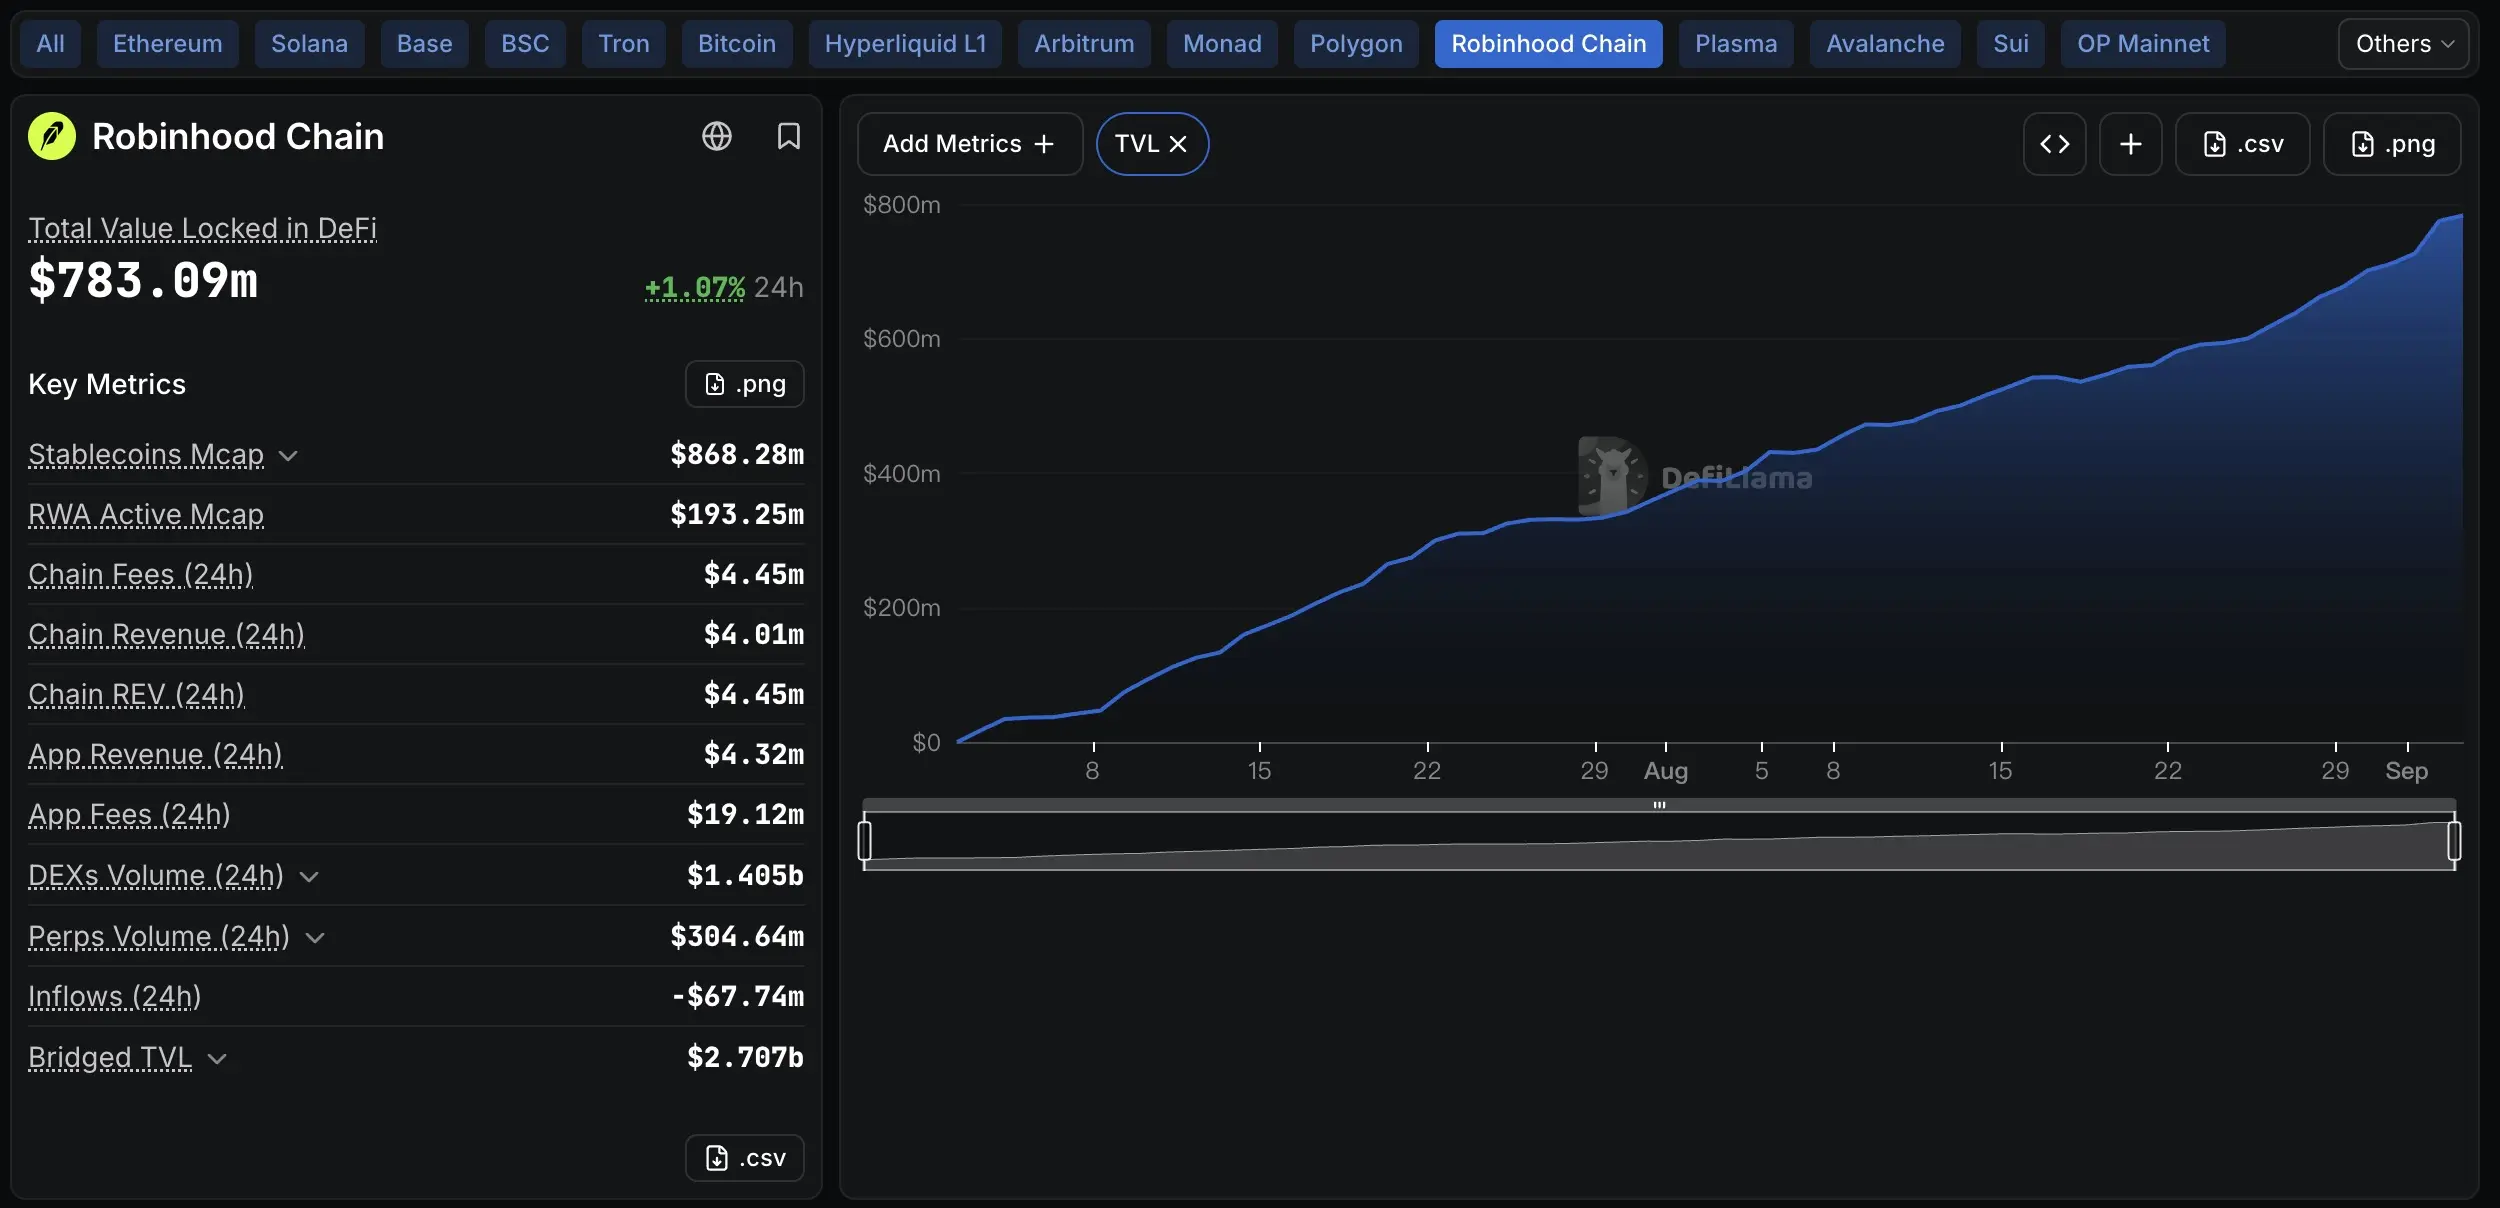
Task: Click the top grip of the range selector
Action: pos(1660,805)
